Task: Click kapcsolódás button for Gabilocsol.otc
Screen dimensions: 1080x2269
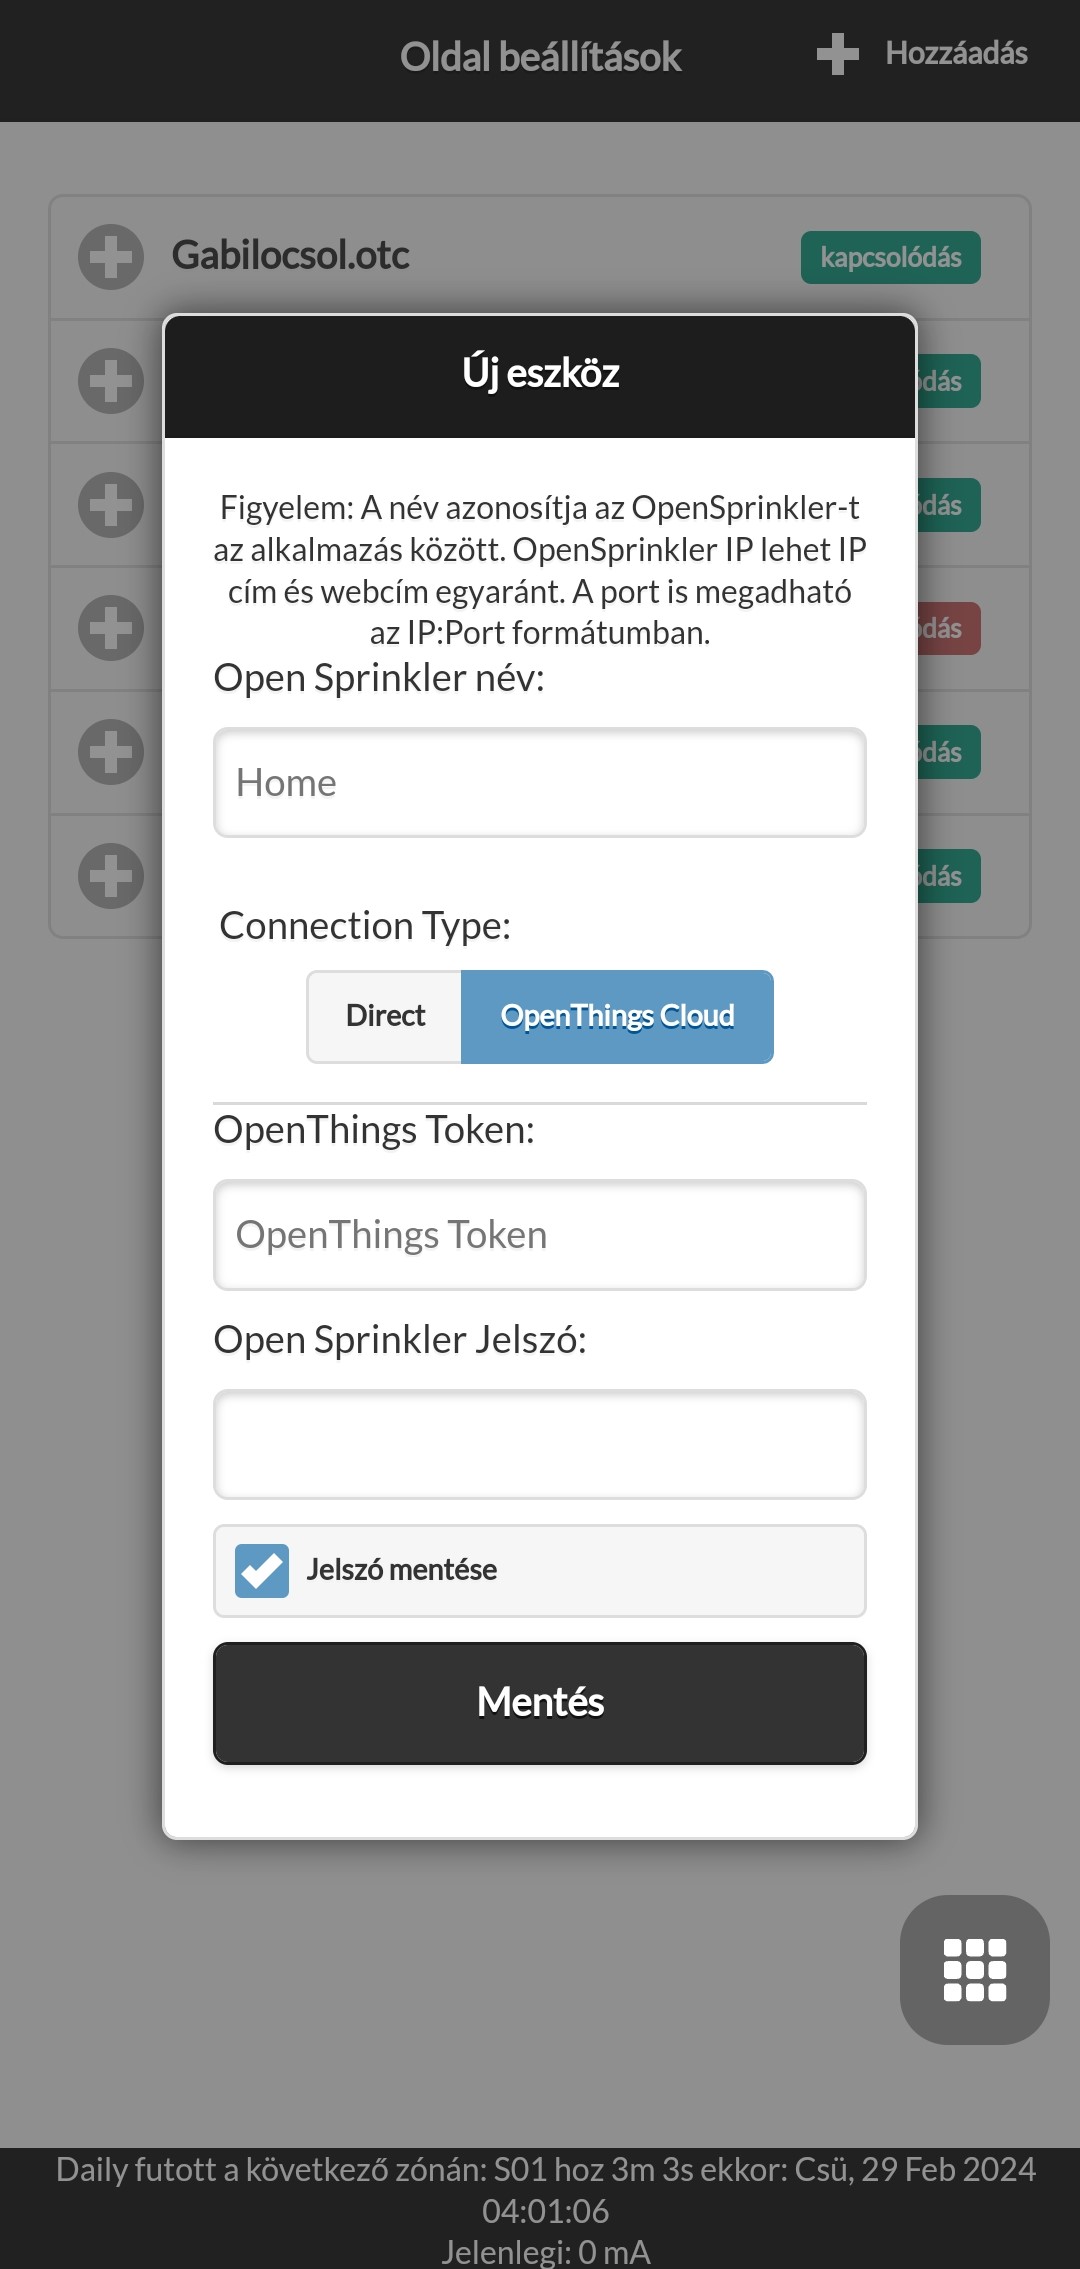Action: [x=891, y=258]
